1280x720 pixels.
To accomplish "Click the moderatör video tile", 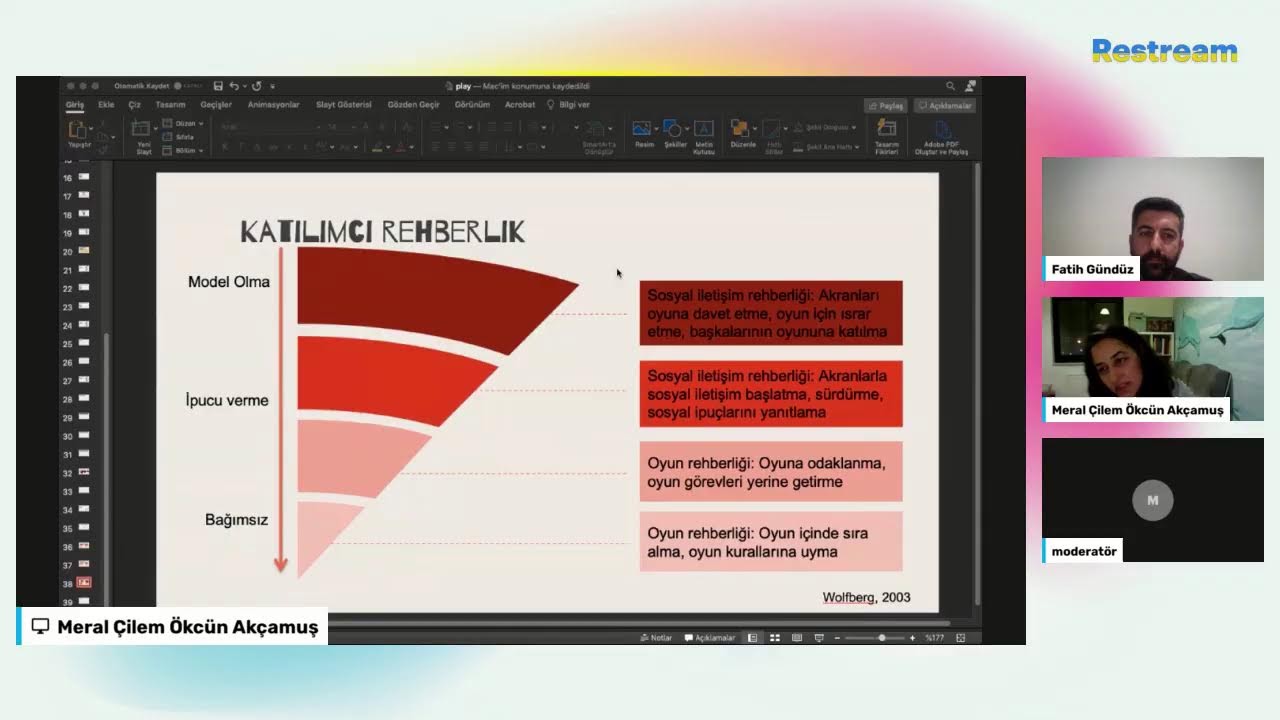I will [1153, 500].
